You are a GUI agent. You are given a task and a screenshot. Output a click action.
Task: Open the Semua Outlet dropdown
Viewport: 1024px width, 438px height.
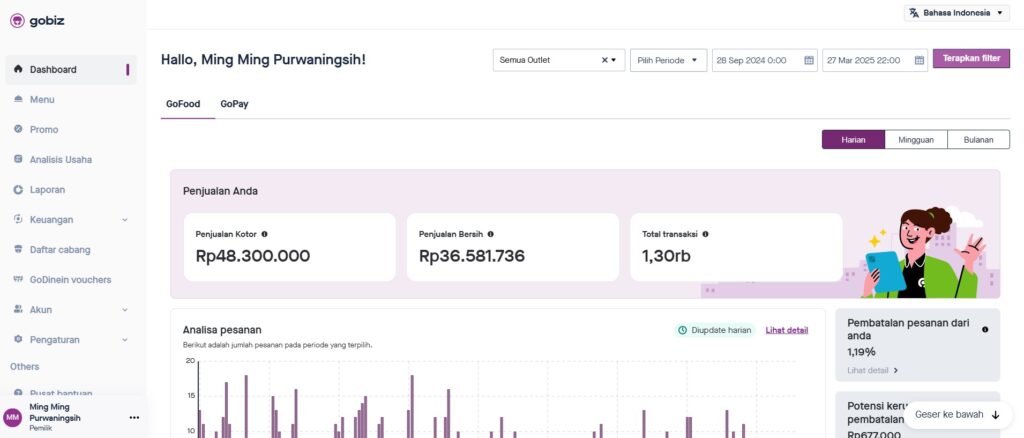coord(559,60)
